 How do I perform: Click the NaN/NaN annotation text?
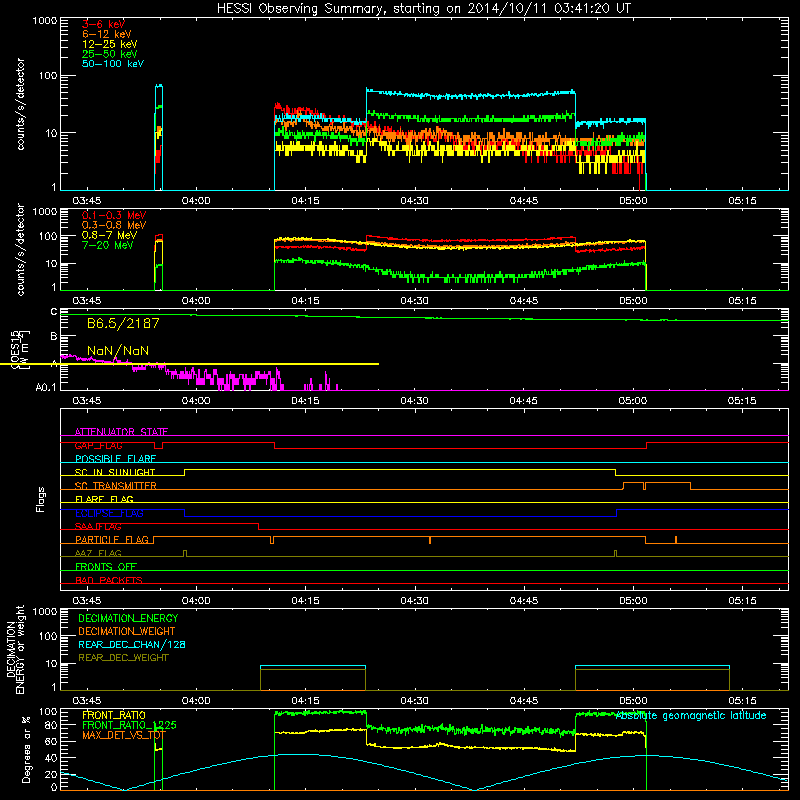(x=118, y=351)
